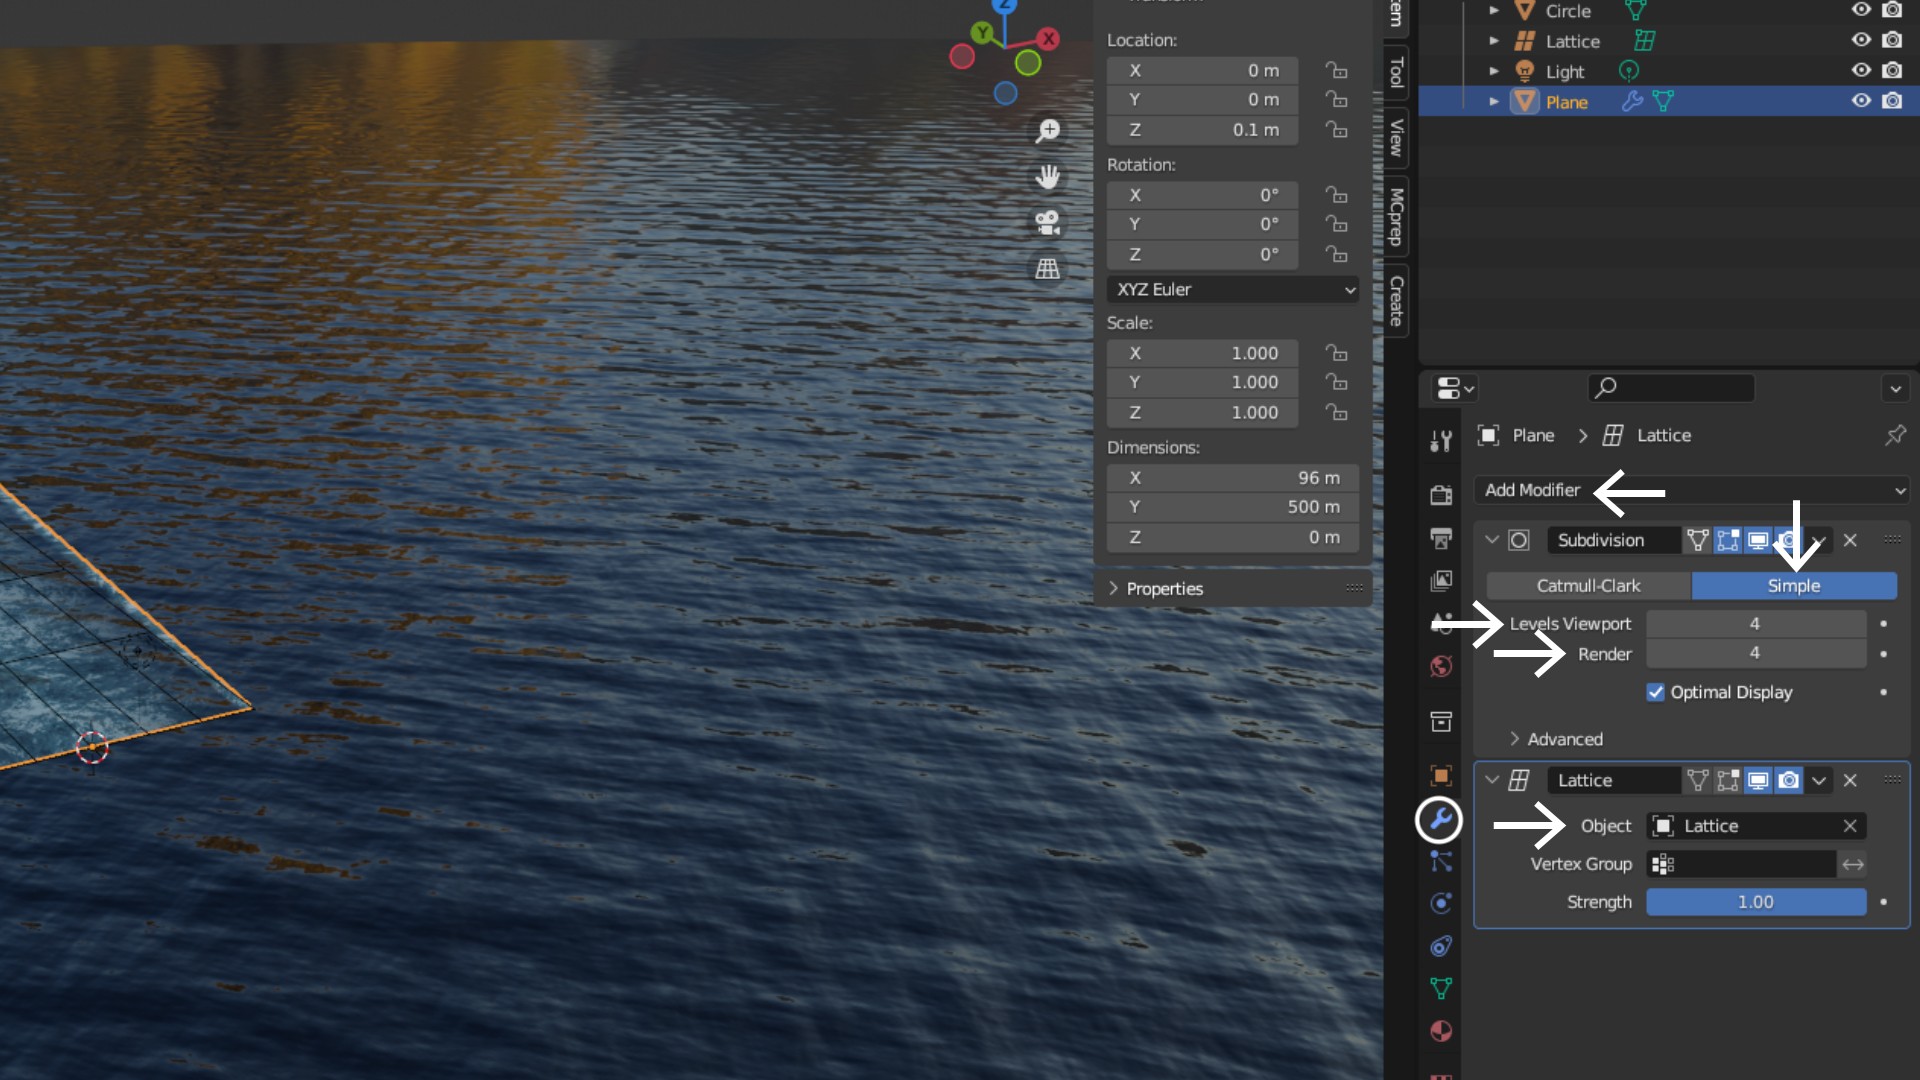
Task: Expand the Advanced subdivision section
Action: (1564, 739)
